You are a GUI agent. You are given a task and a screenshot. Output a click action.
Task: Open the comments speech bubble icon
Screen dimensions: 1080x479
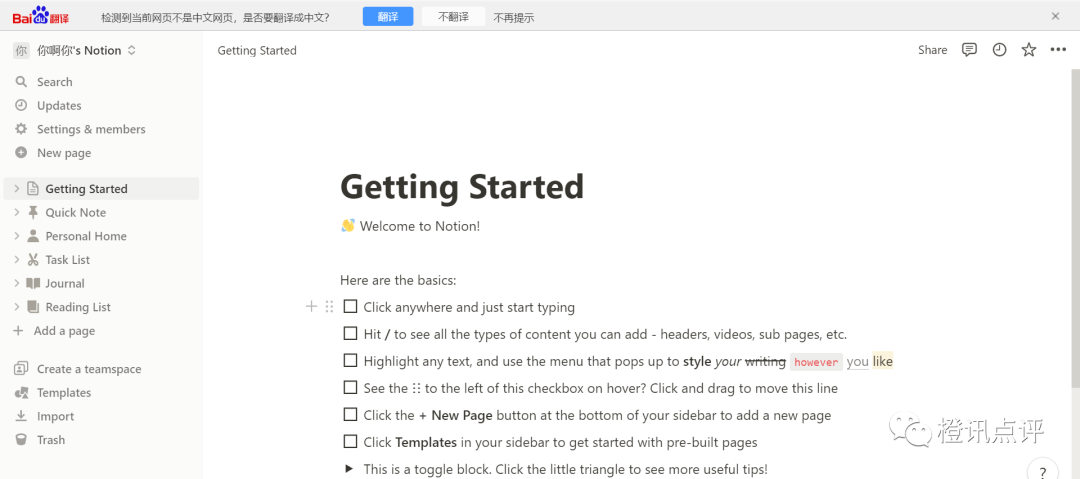click(969, 50)
